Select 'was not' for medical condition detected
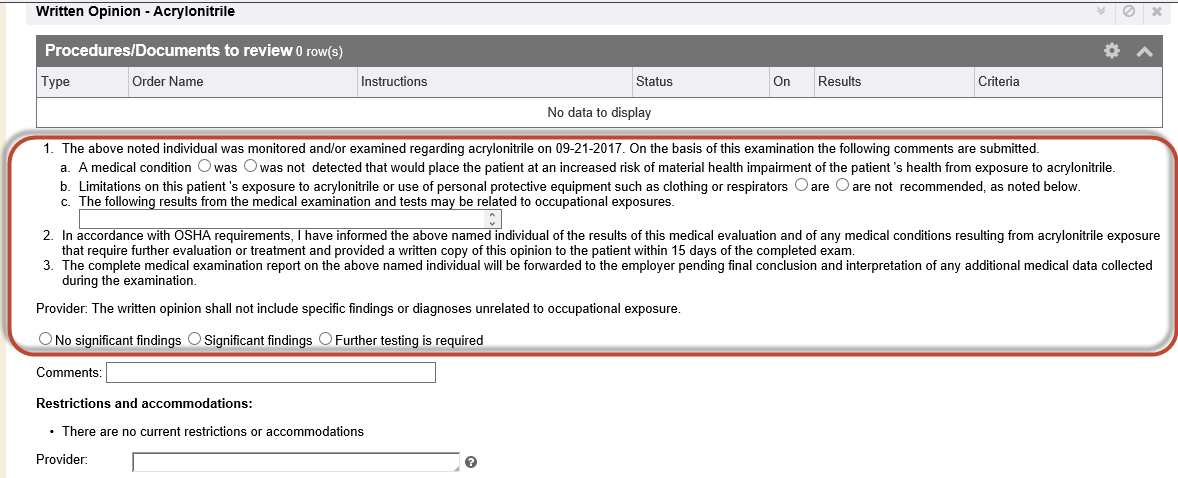 [x=250, y=167]
